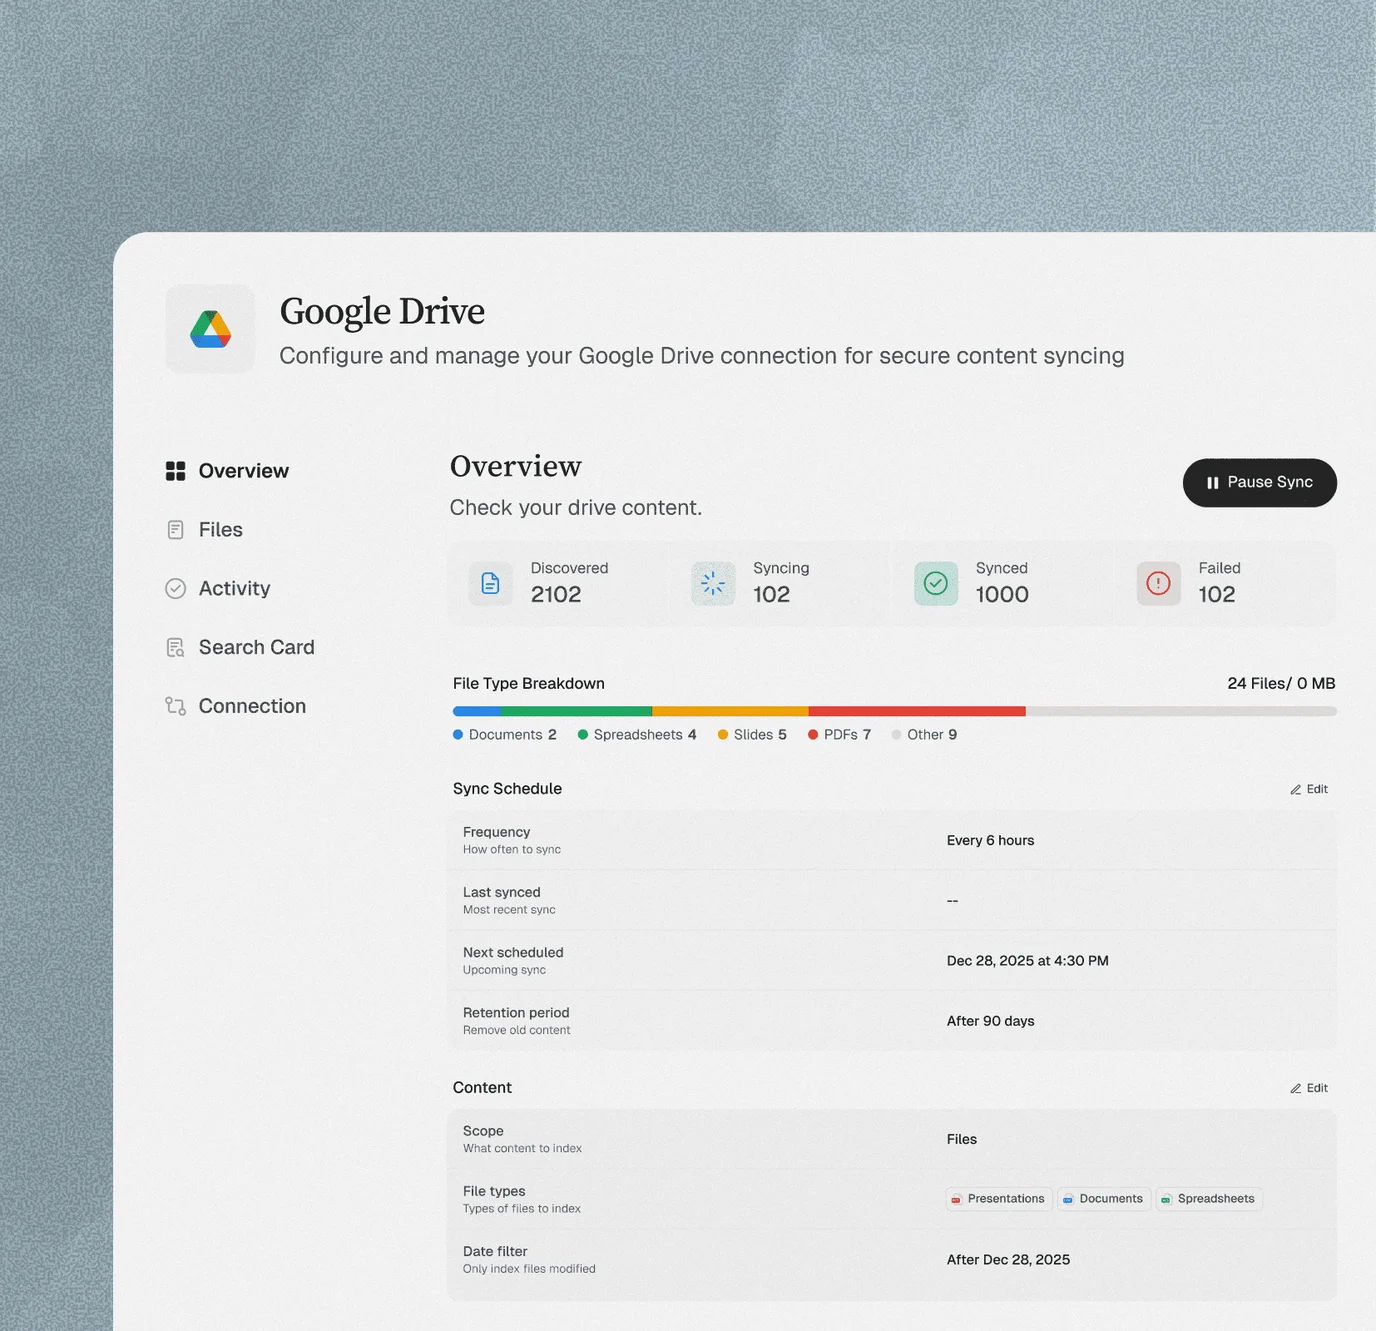The height and width of the screenshot is (1331, 1376).
Task: Click the Discovered count 2102
Action: [556, 595]
